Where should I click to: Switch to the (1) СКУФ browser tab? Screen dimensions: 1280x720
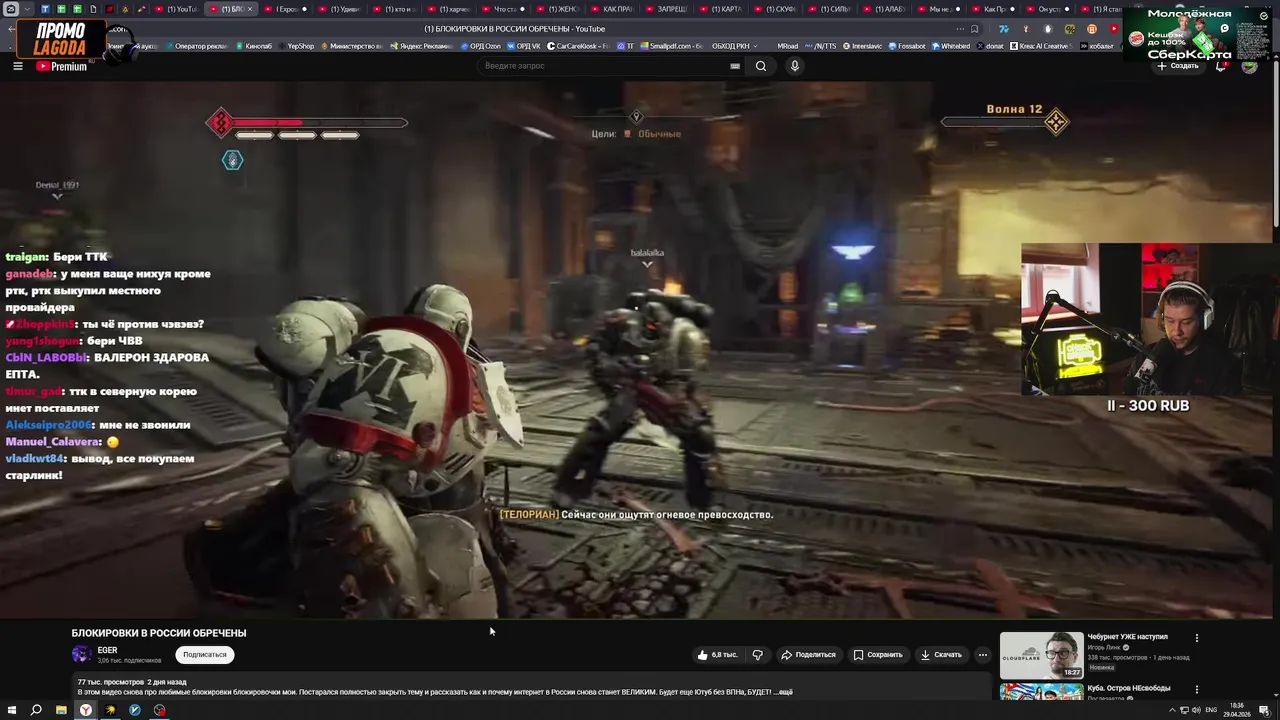[774, 9]
